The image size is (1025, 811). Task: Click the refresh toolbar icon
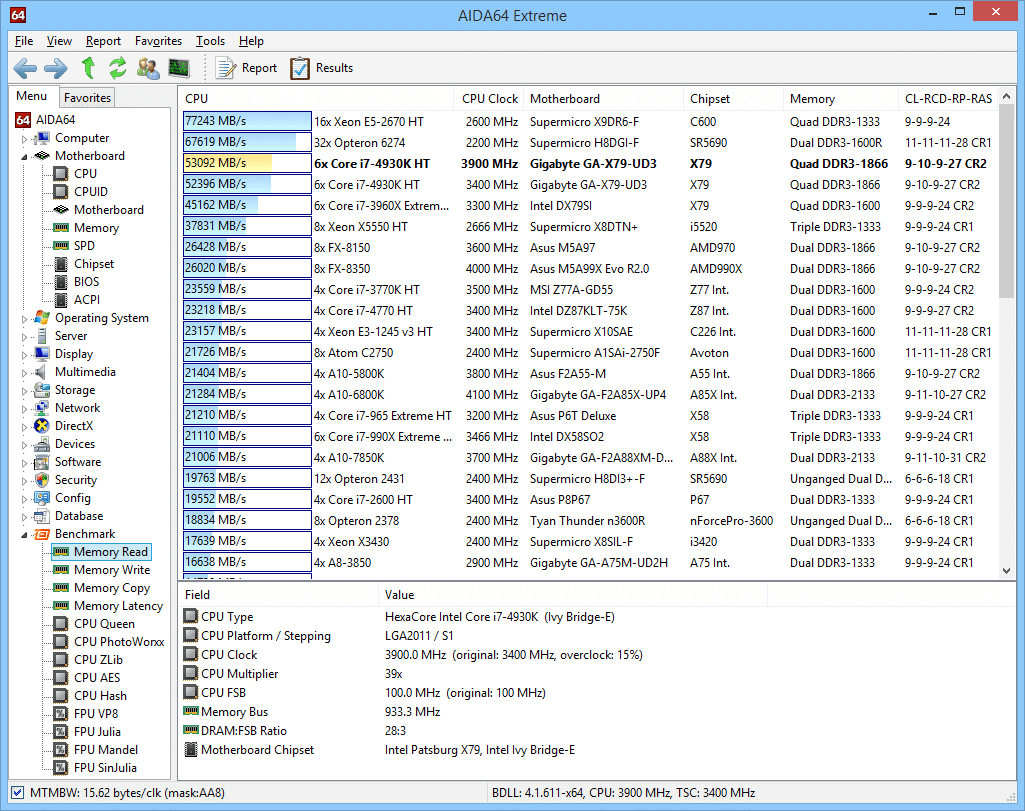pyautogui.click(x=117, y=68)
